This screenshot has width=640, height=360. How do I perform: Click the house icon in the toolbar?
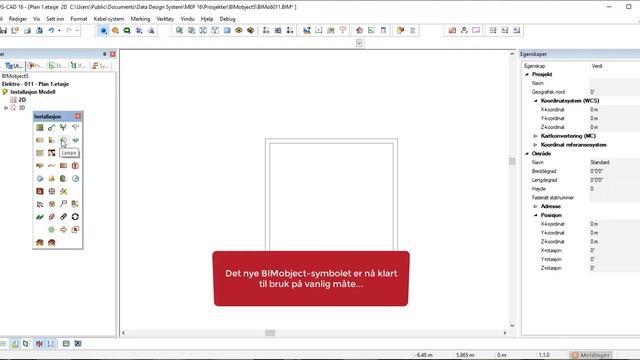[359, 30]
